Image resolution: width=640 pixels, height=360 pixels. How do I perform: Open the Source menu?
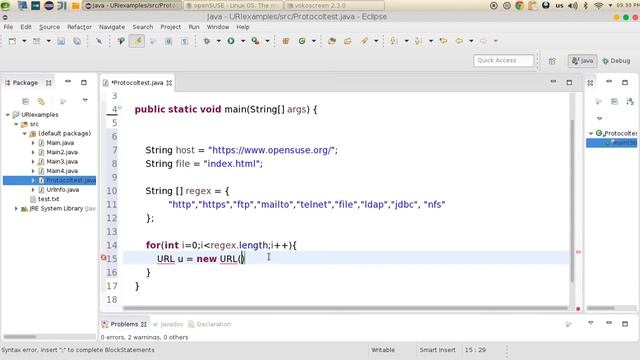[x=49, y=27]
